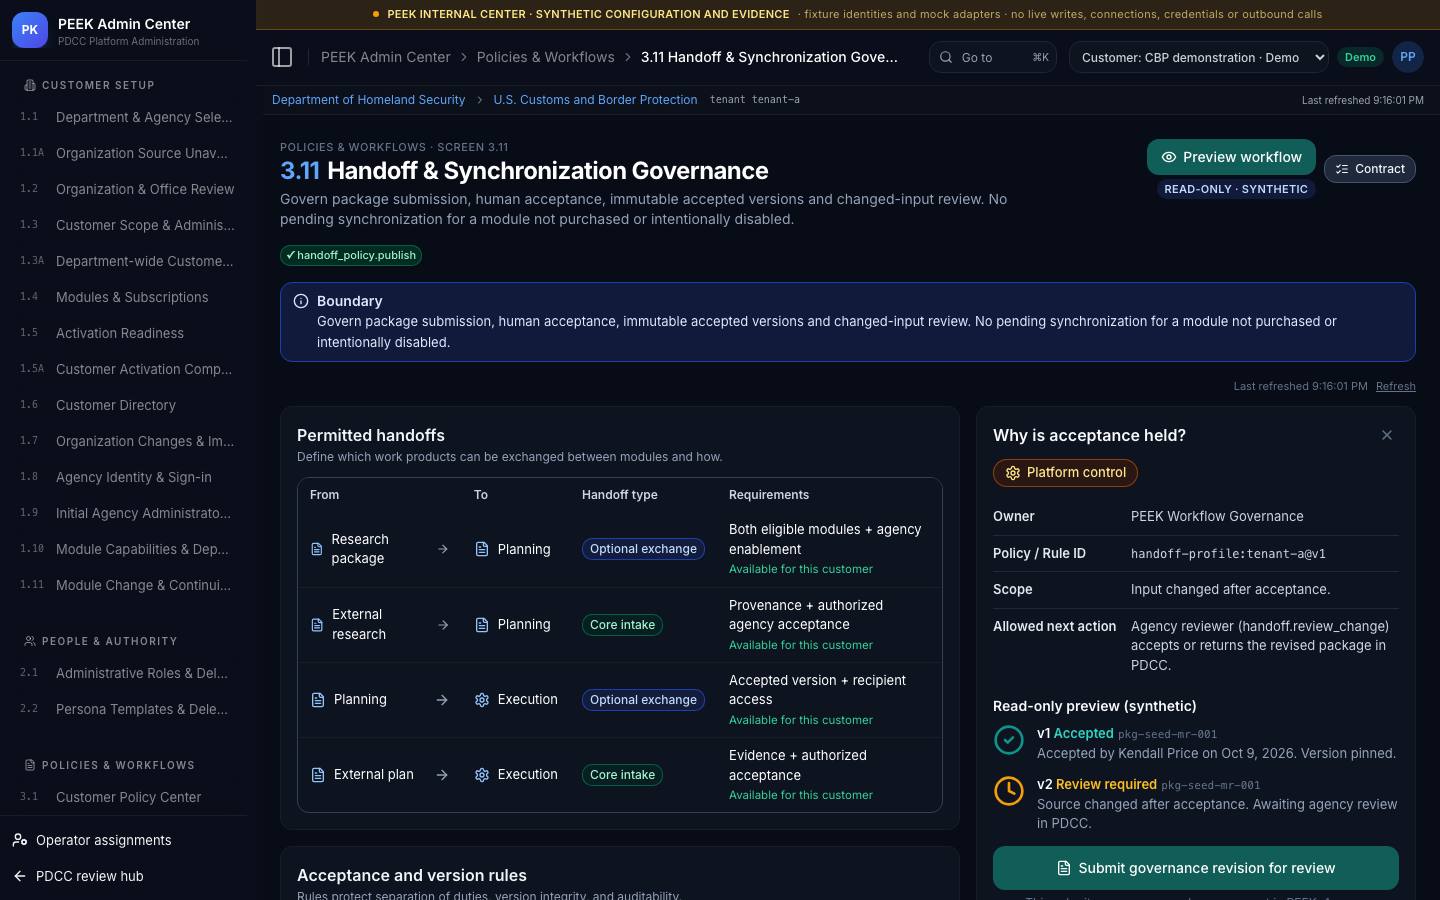Click the v1 Accepted checkmark icon
The height and width of the screenshot is (900, 1440).
pos(1009,740)
